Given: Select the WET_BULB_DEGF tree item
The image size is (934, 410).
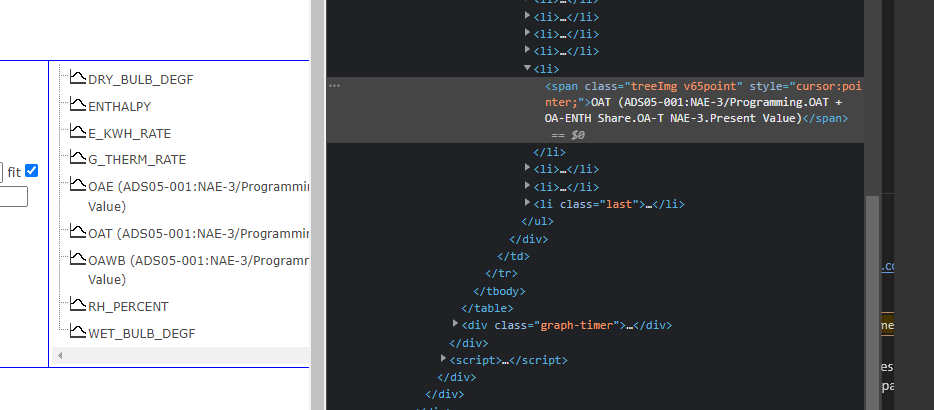Looking at the screenshot, I should (142, 334).
